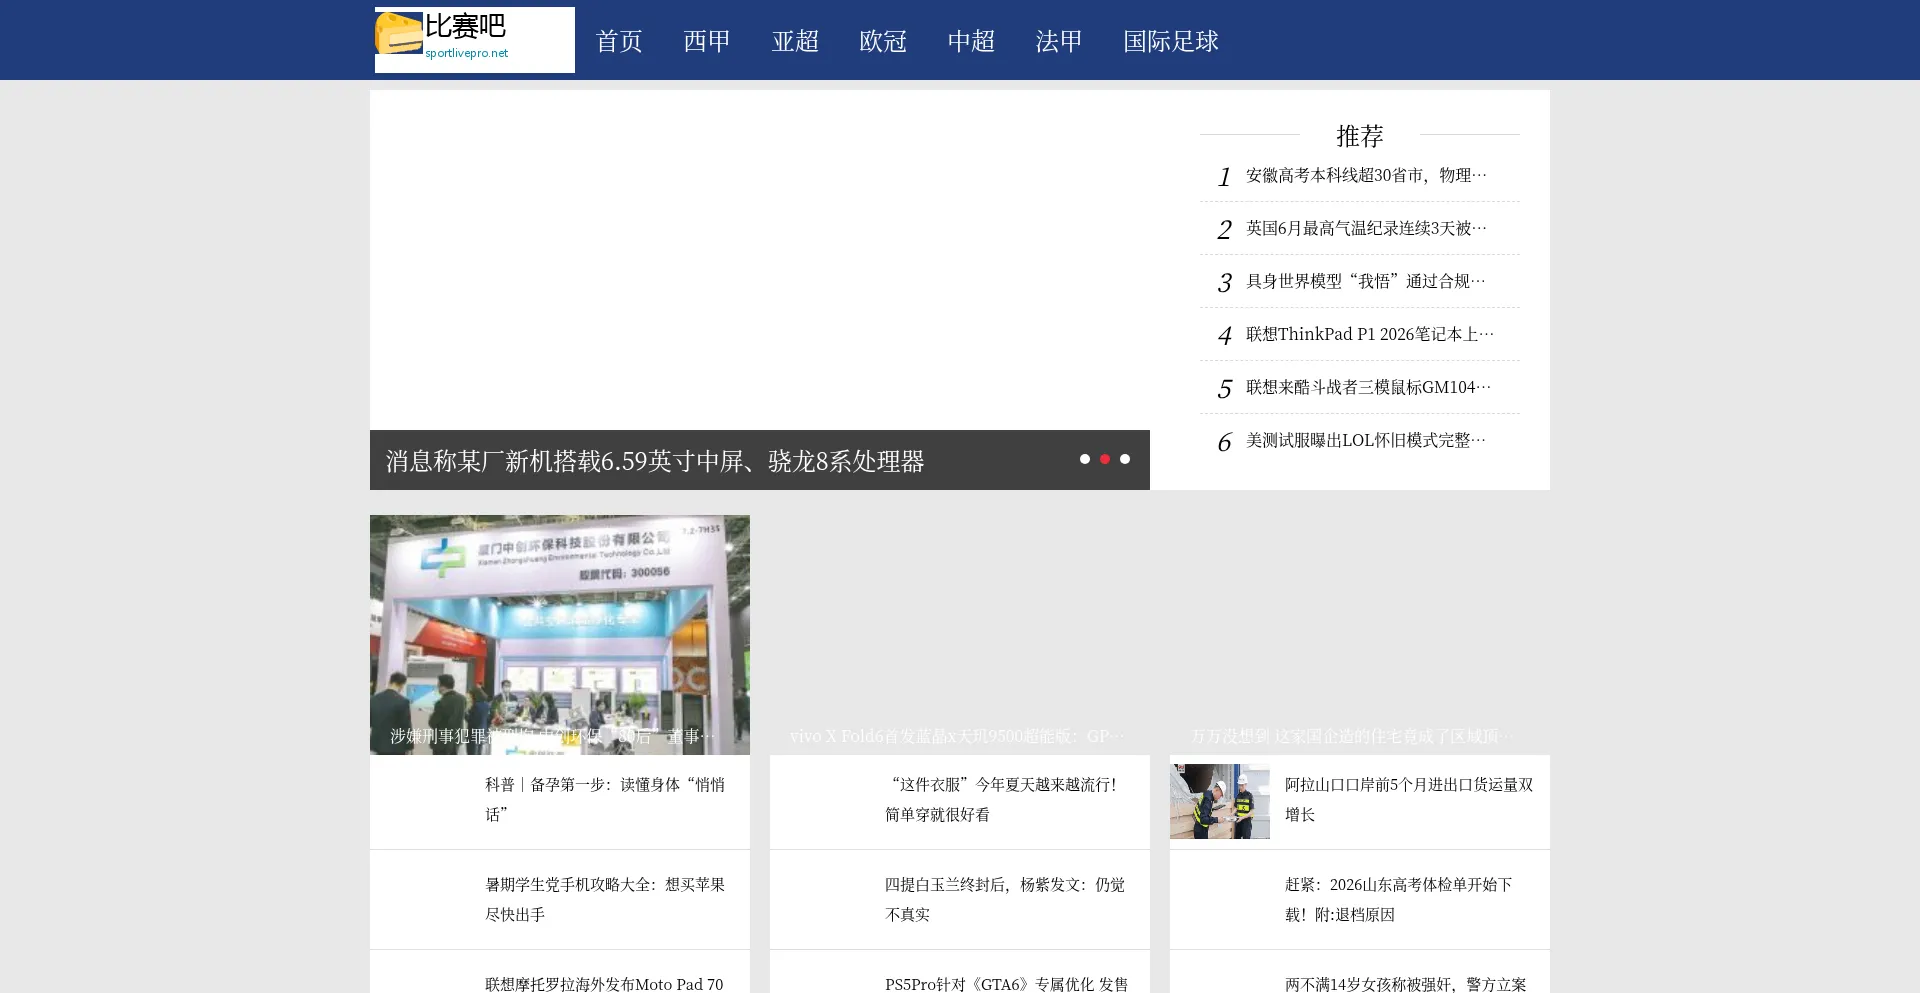Open recommended item 6 美测试服曝出LOL
This screenshot has width=1920, height=993.
pos(1366,440)
